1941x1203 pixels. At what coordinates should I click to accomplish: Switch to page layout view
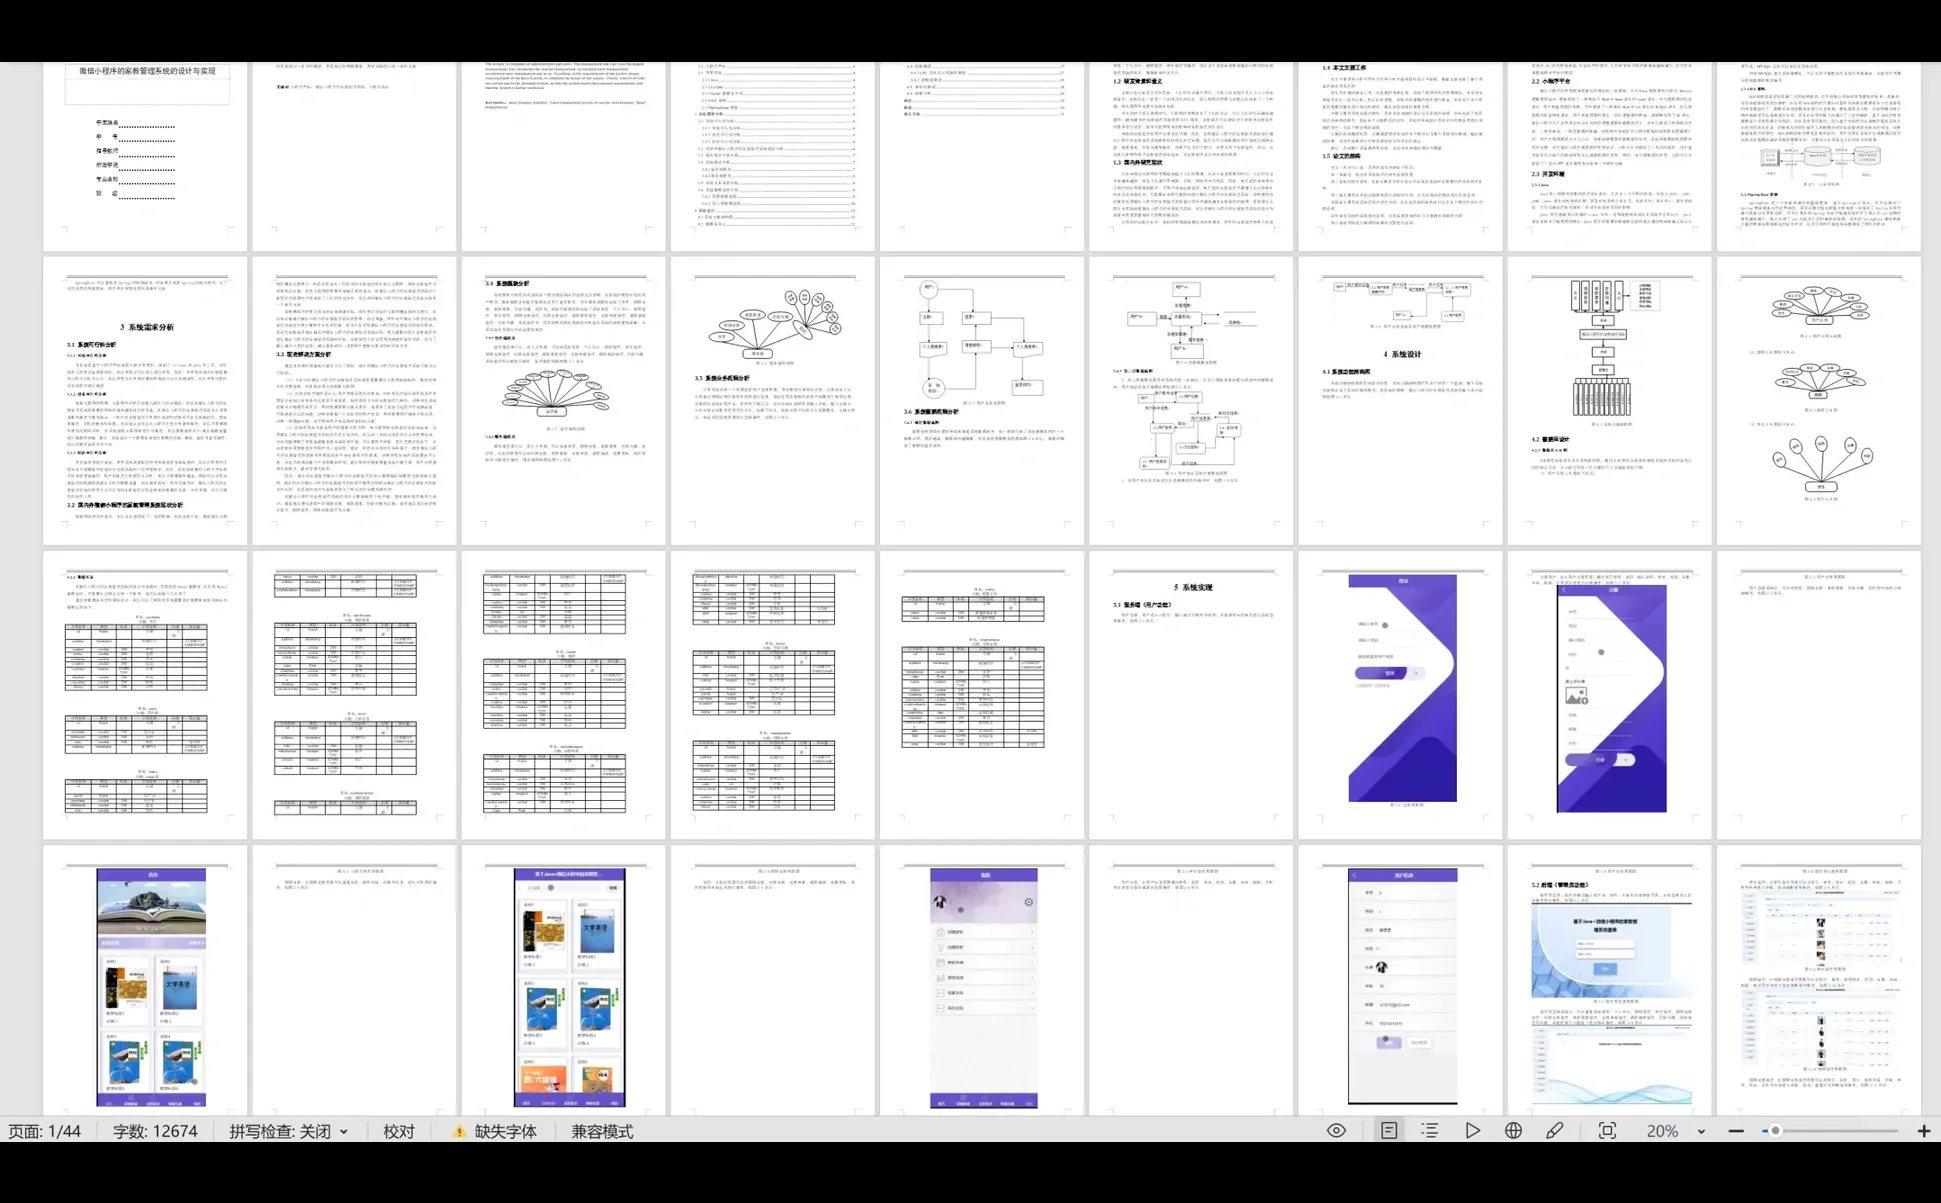click(x=1389, y=1131)
